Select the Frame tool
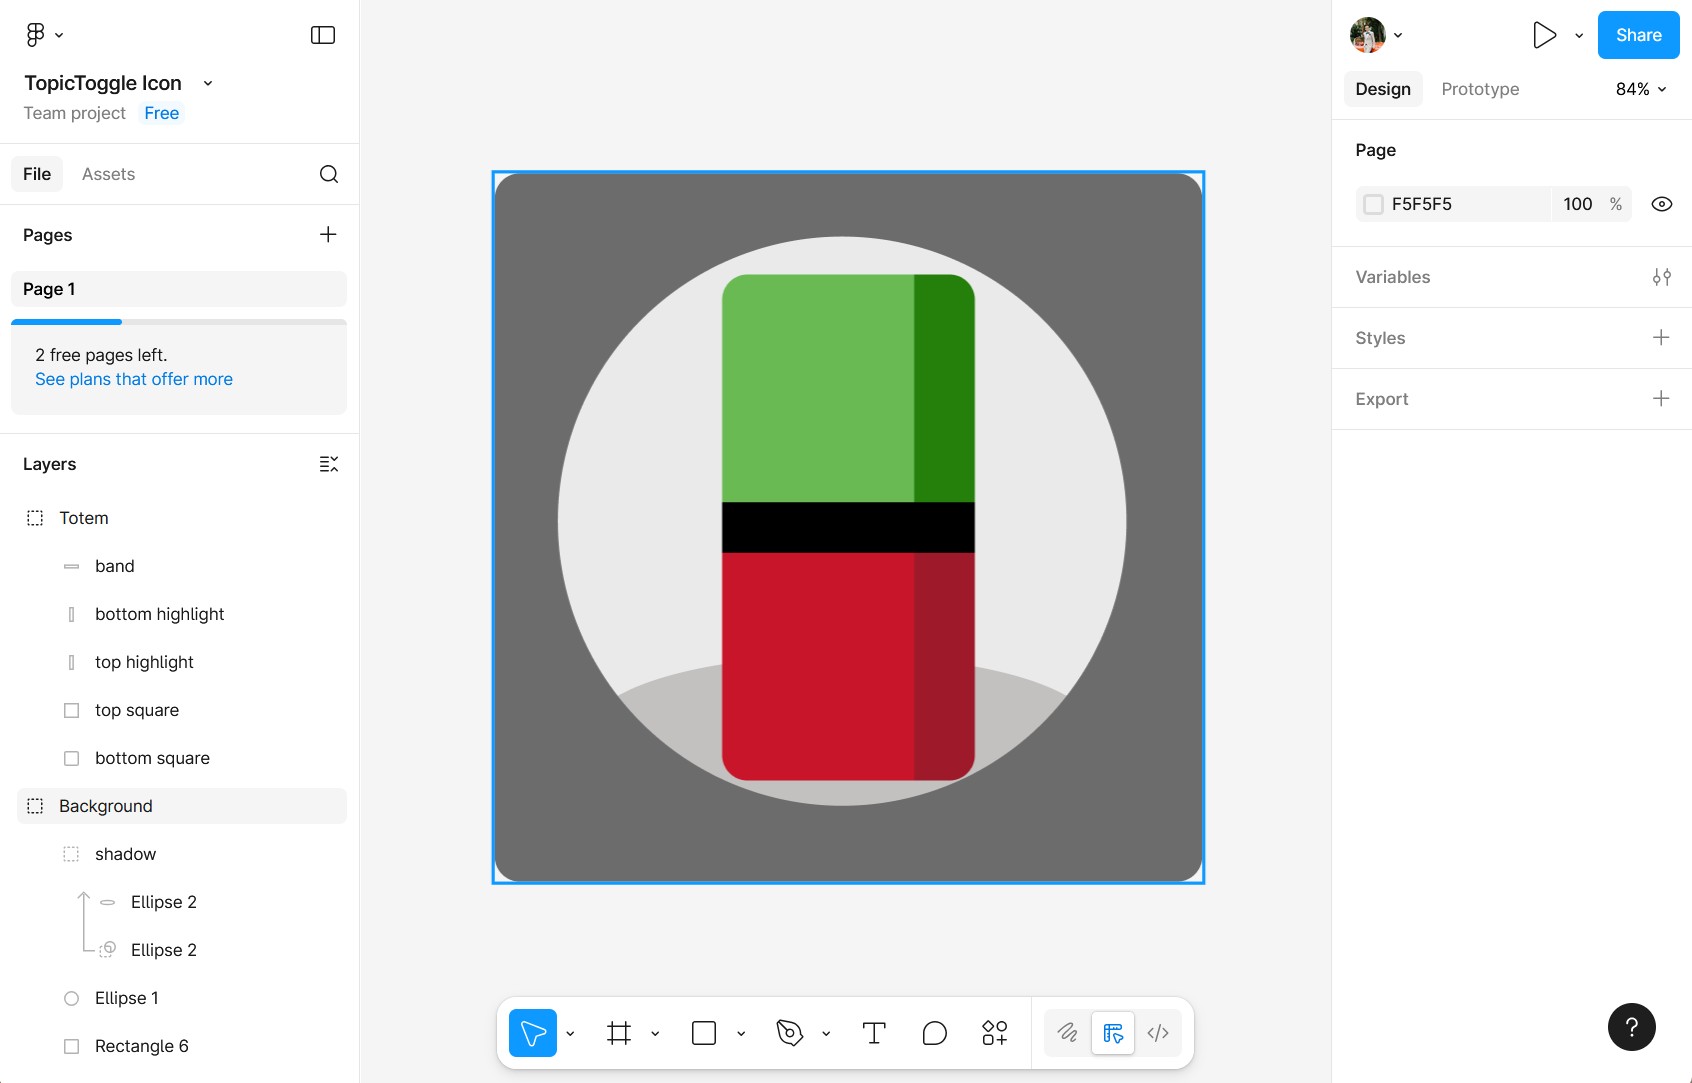 click(x=620, y=1033)
